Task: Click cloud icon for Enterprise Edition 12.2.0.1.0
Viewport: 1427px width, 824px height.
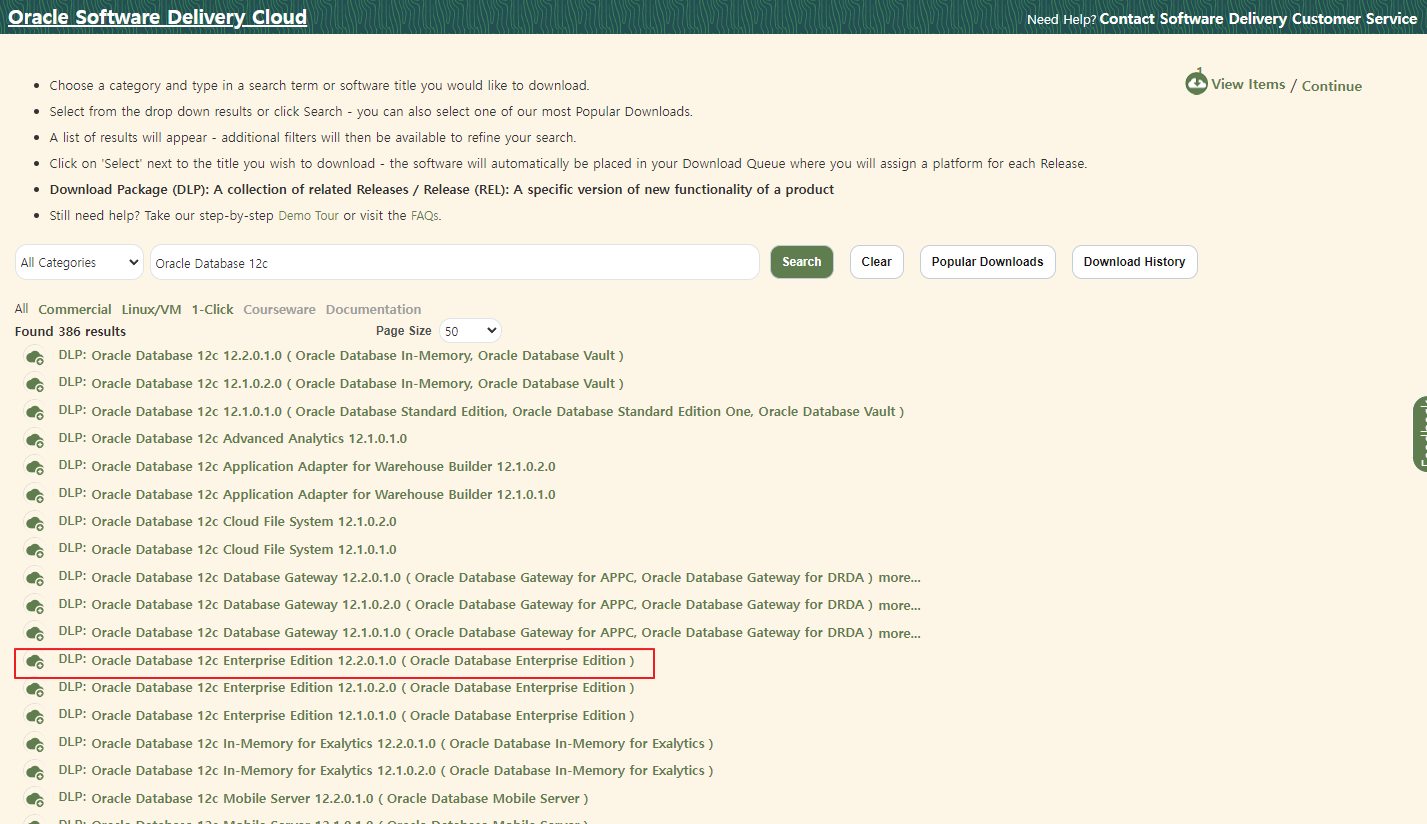Action: tap(35, 661)
